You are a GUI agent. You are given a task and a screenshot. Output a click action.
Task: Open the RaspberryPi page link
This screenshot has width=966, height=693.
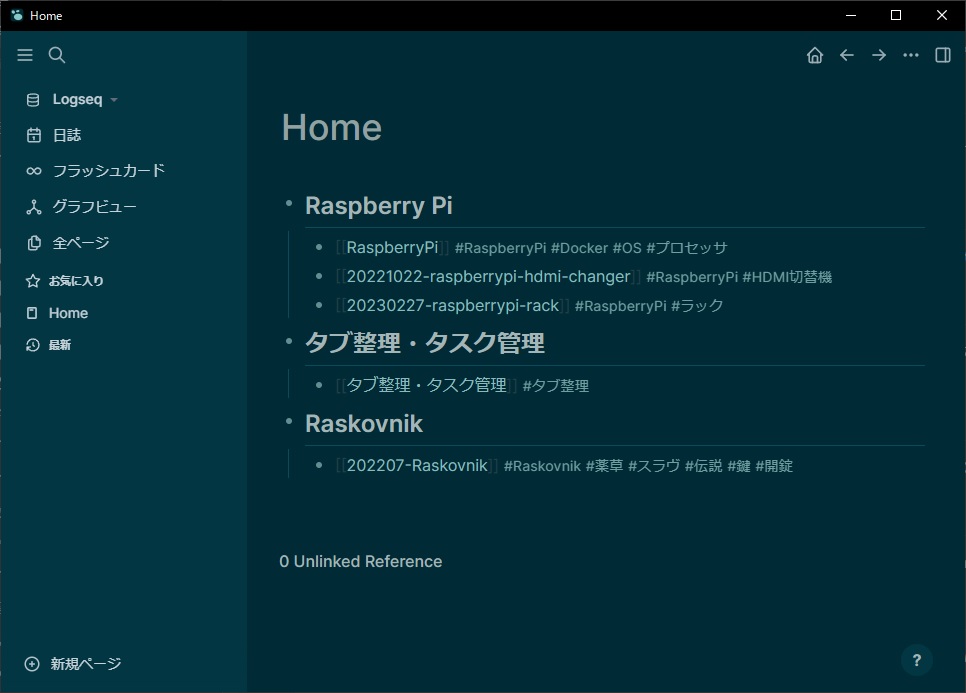click(392, 248)
